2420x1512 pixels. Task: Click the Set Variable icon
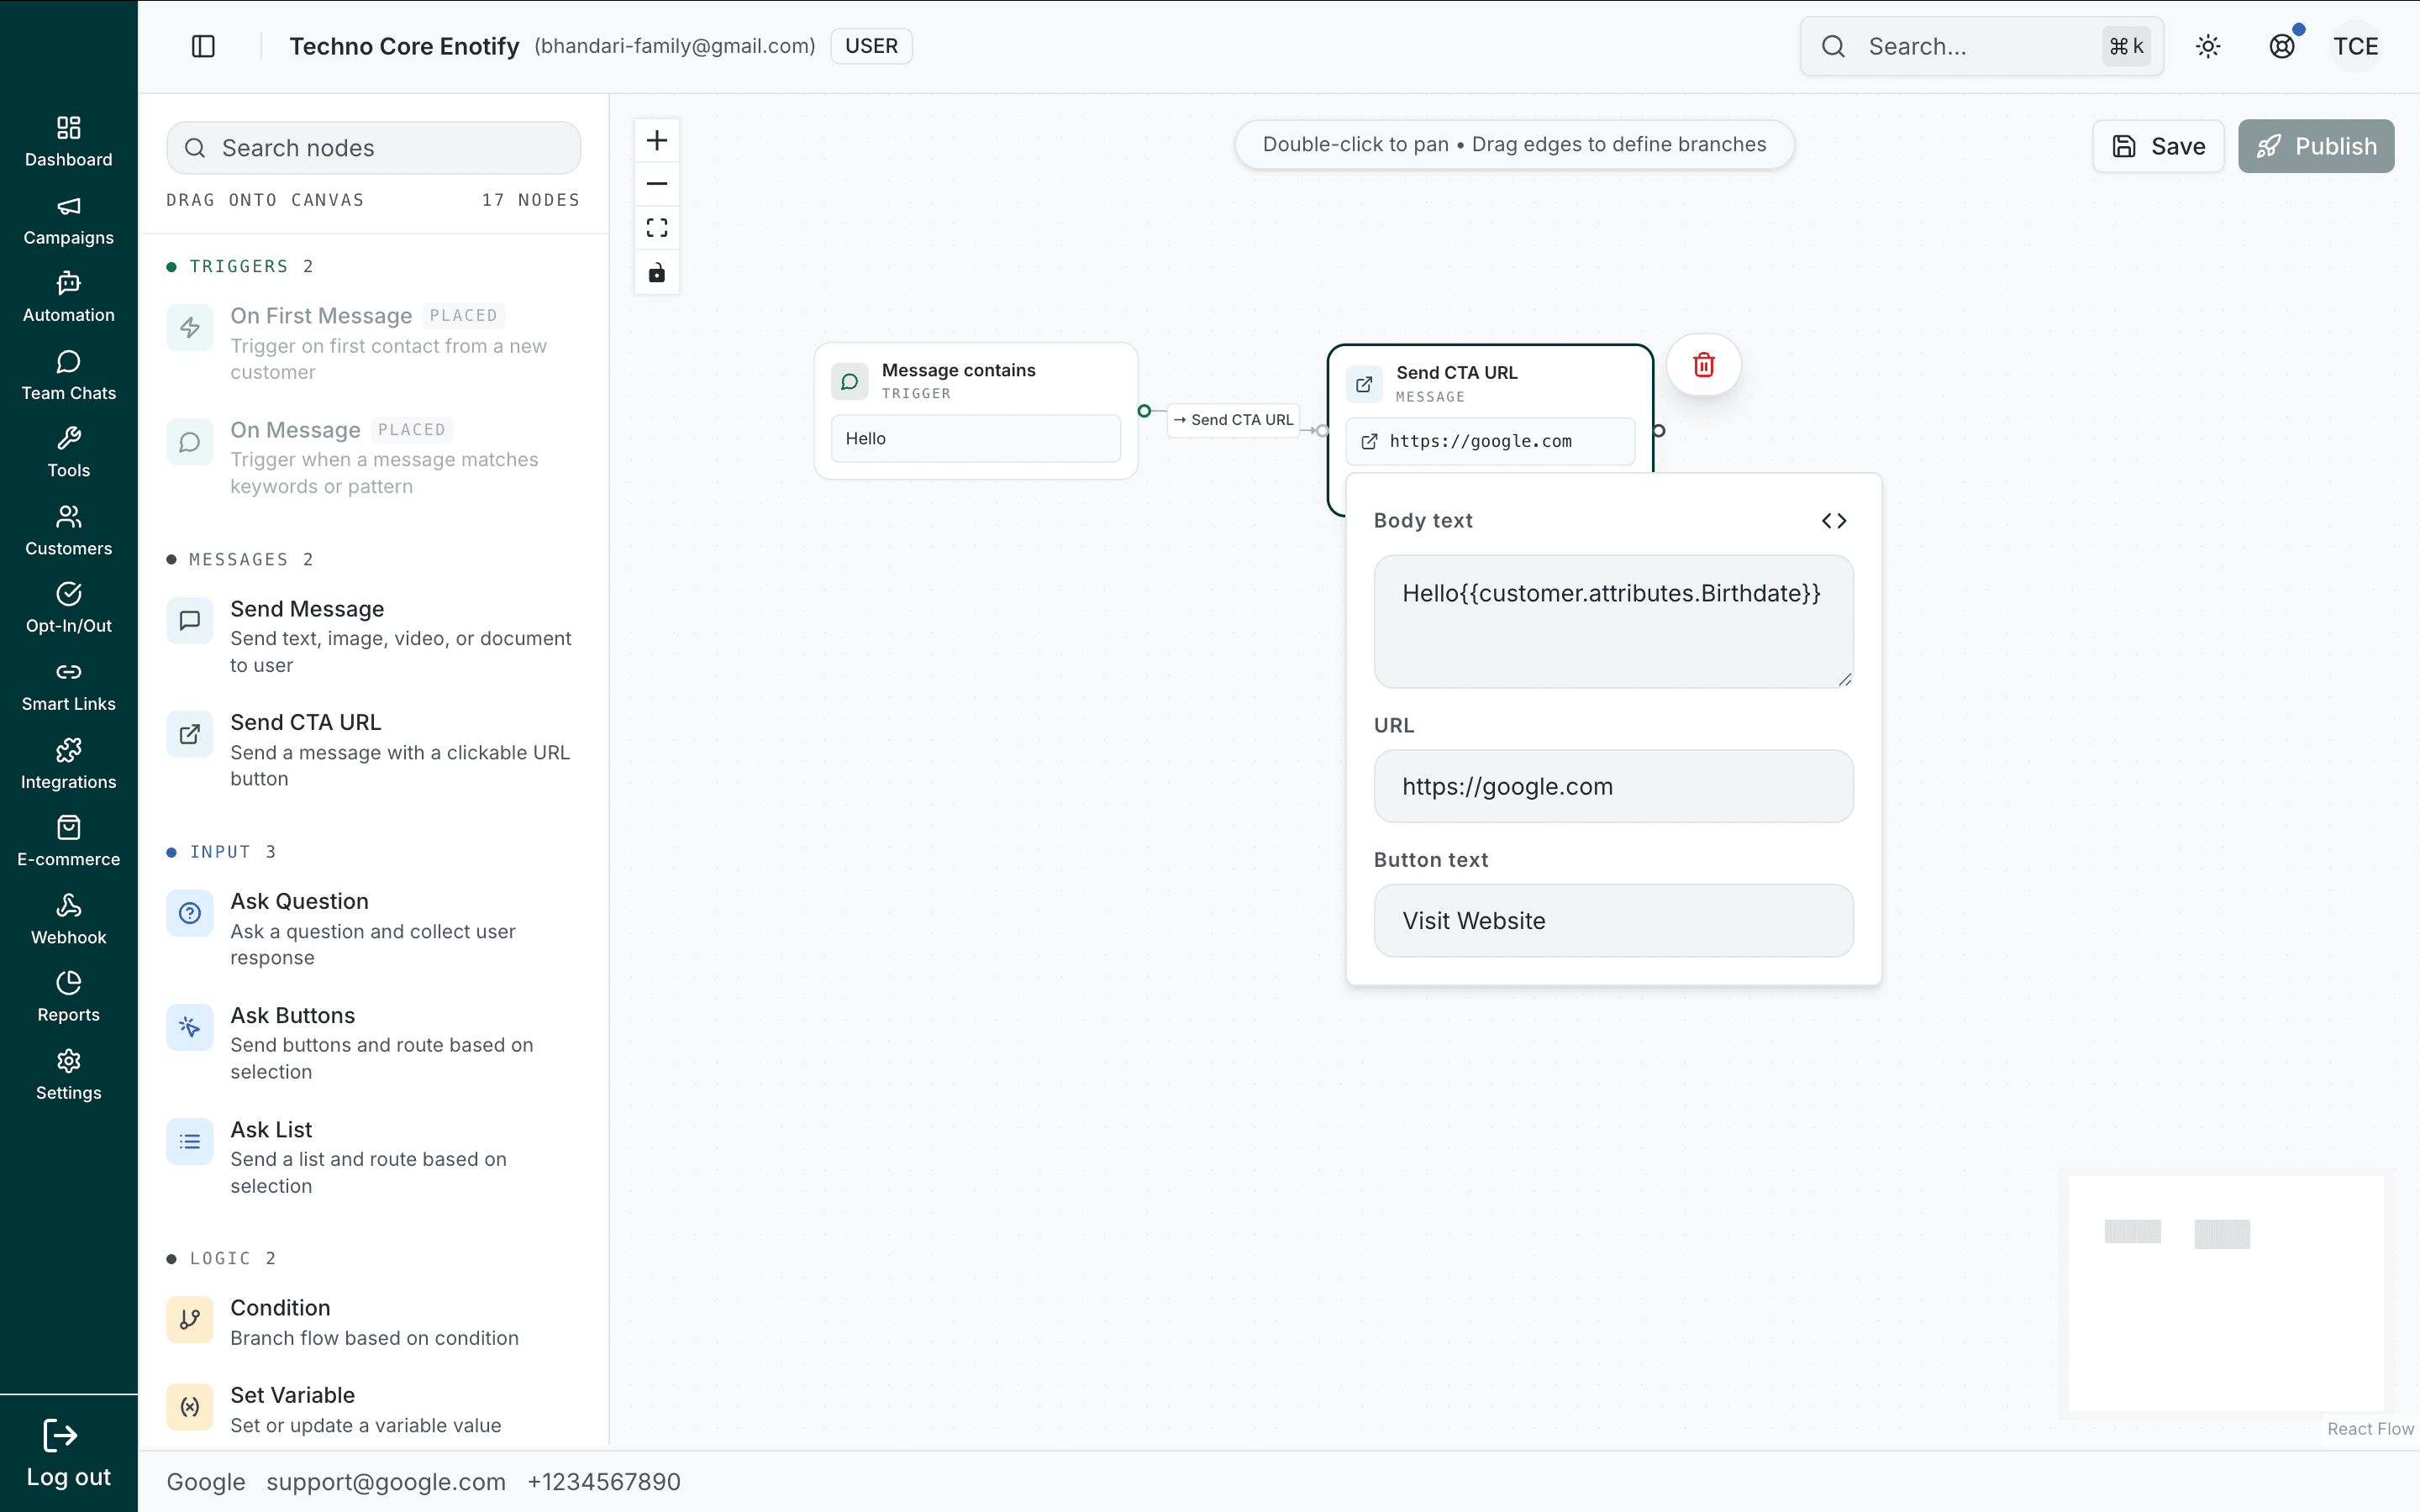(x=190, y=1407)
